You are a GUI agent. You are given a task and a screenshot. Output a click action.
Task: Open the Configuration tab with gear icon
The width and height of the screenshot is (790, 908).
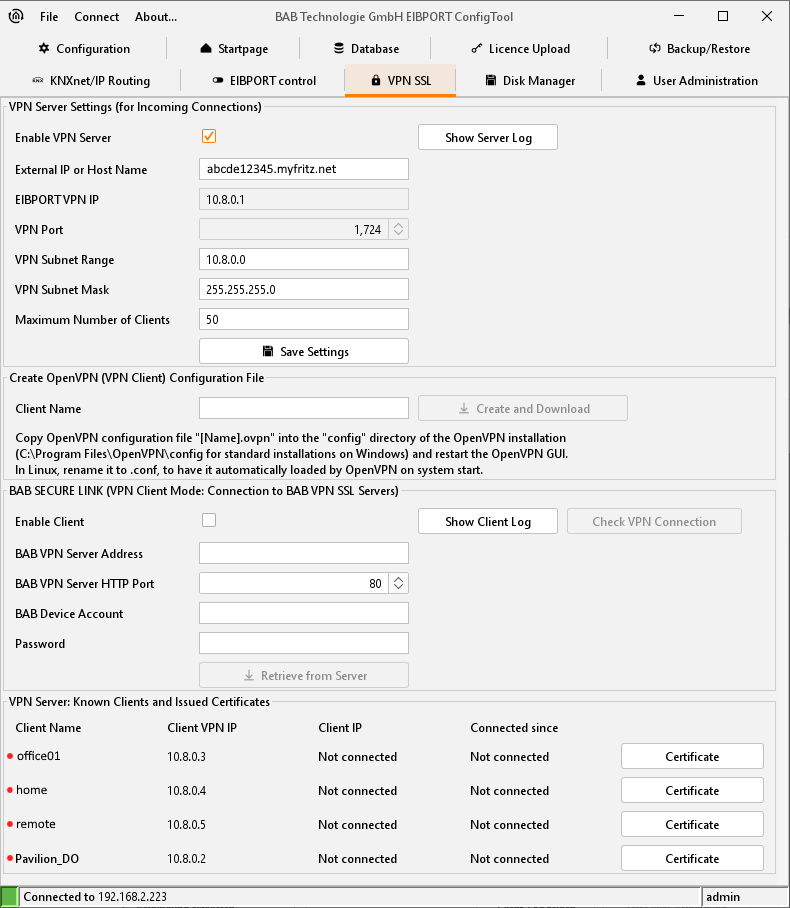pos(84,48)
